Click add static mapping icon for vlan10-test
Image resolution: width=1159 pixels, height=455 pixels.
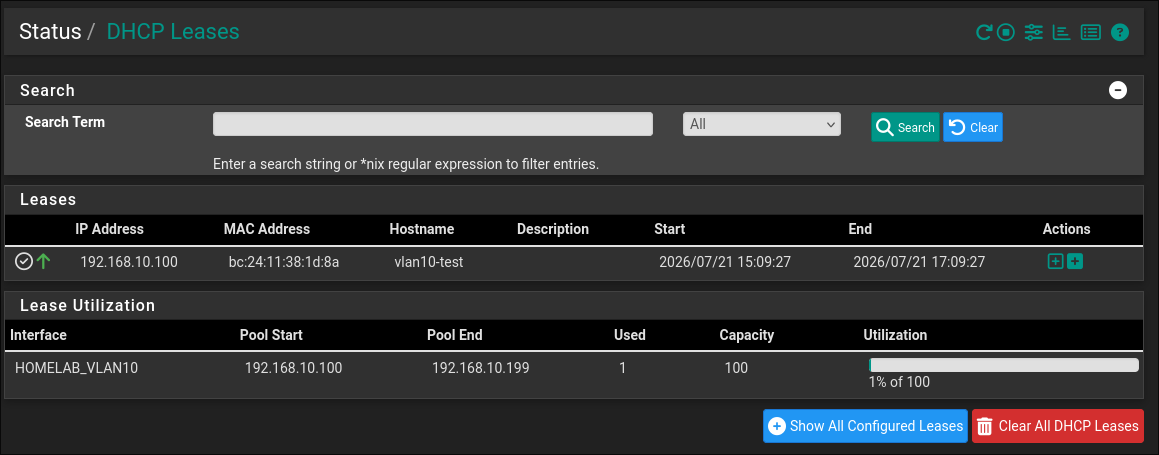tap(1055, 261)
